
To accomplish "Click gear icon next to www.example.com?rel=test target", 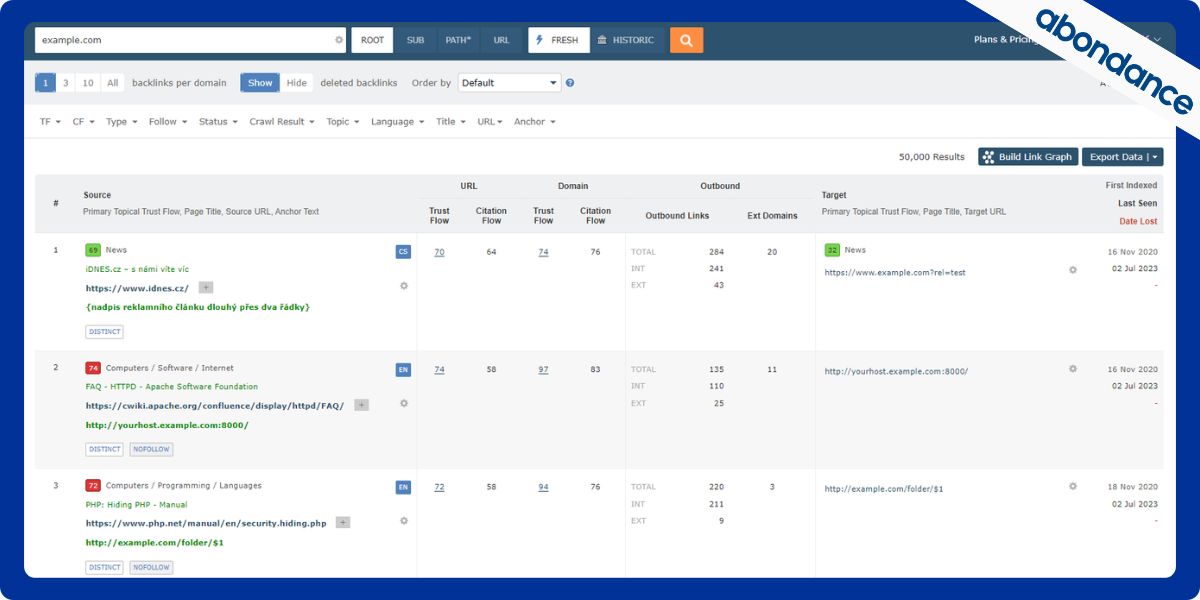I will tap(1073, 269).
